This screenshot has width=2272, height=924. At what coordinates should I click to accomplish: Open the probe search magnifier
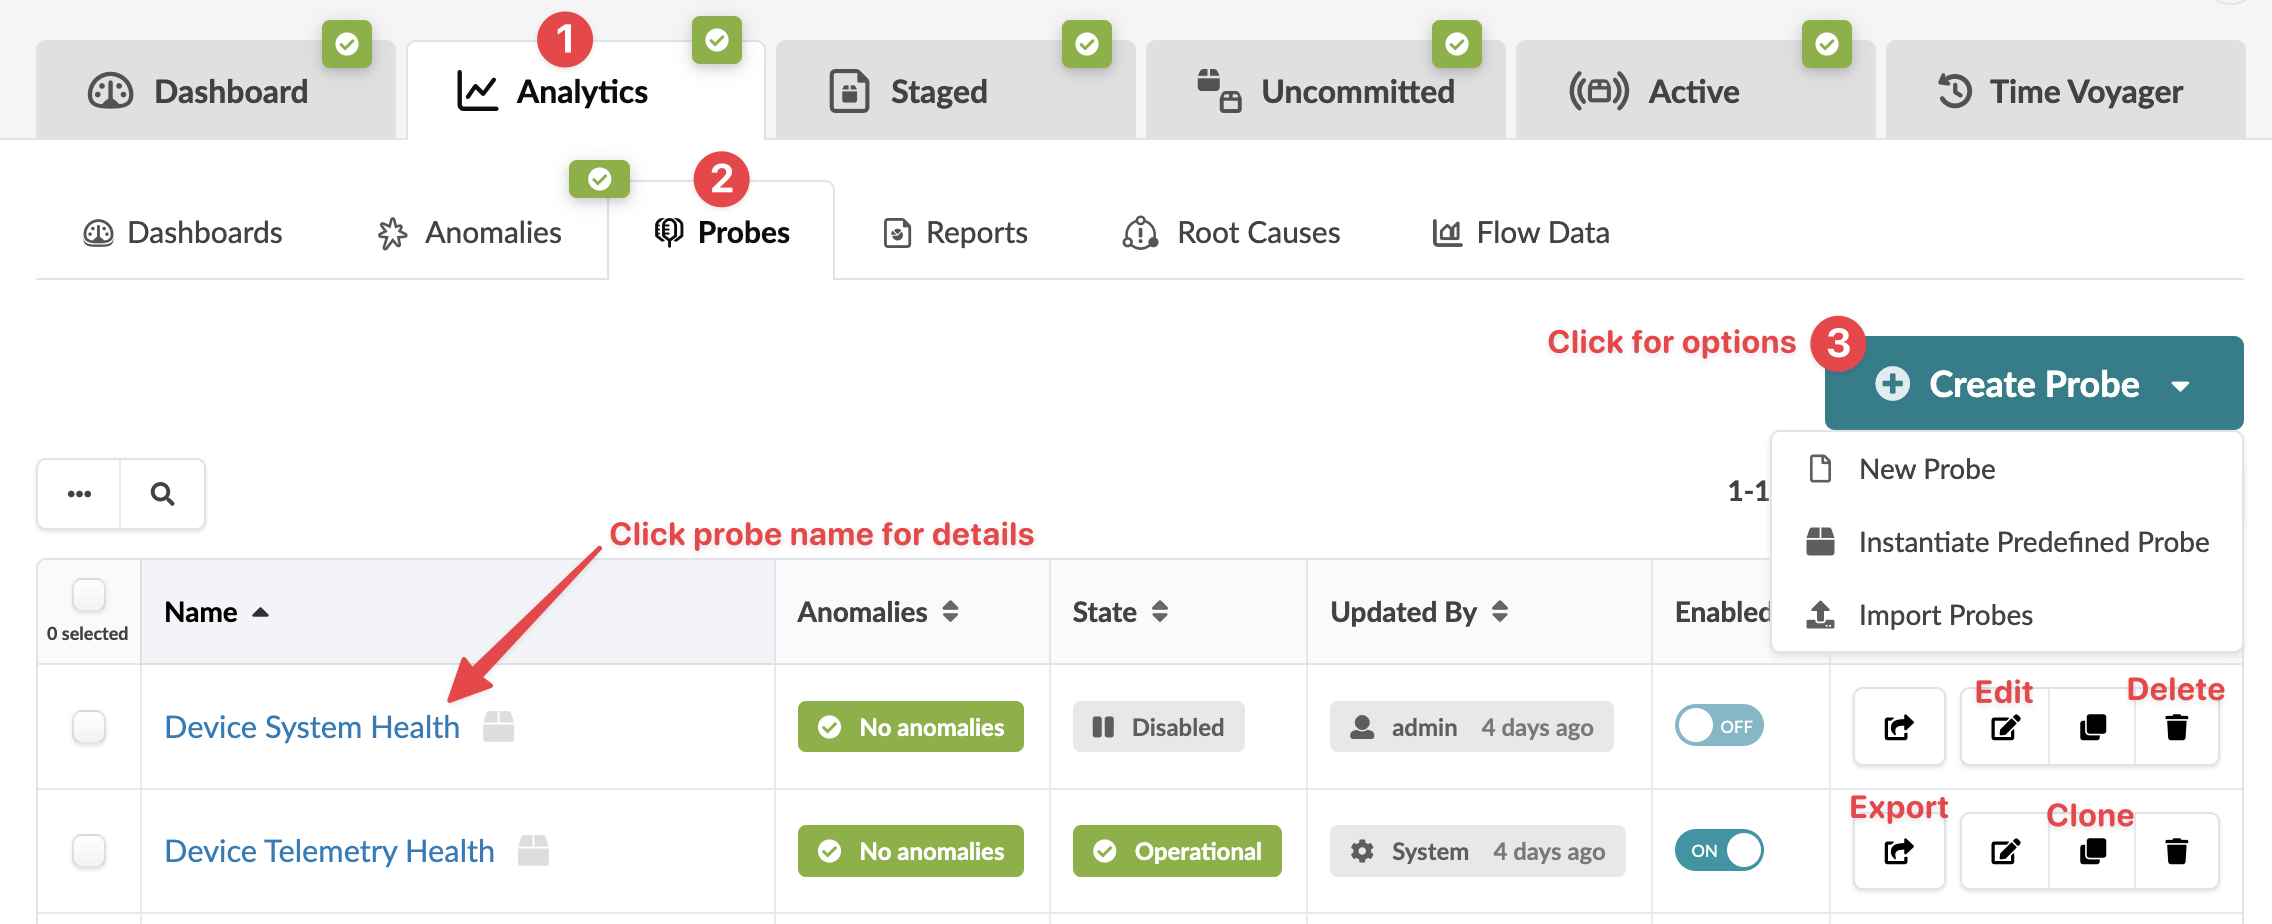[162, 493]
